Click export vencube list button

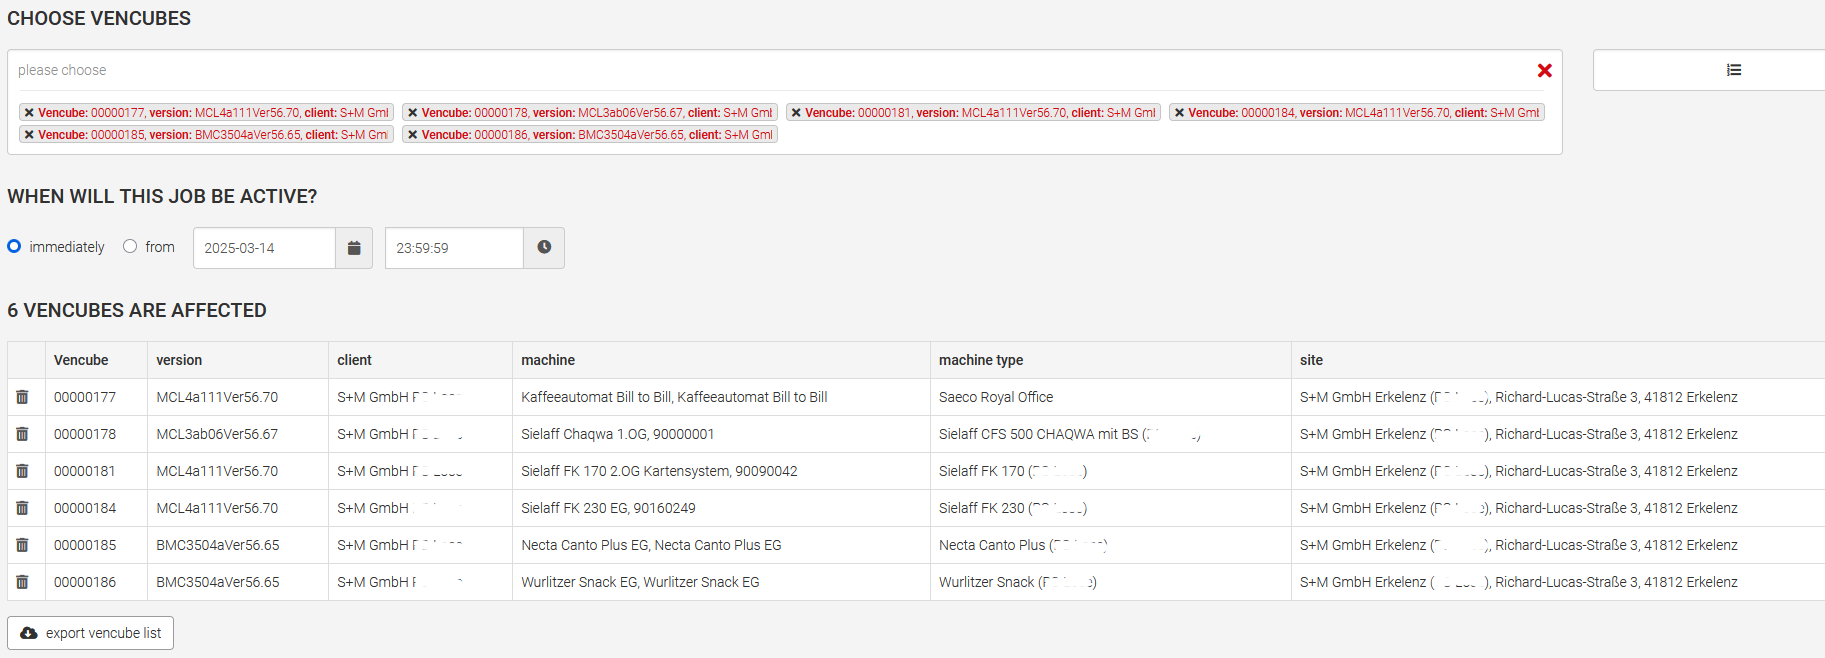click(x=91, y=633)
